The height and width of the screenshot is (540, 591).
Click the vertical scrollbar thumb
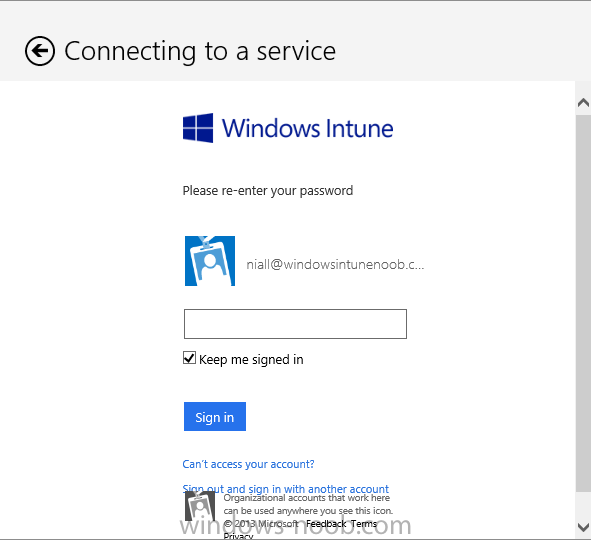(583, 303)
